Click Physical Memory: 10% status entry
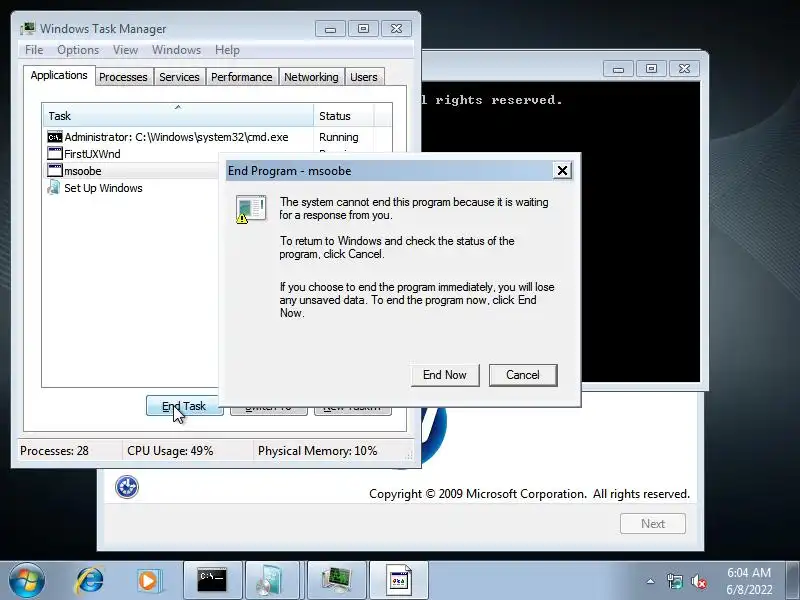This screenshot has height=600, width=800. point(317,451)
